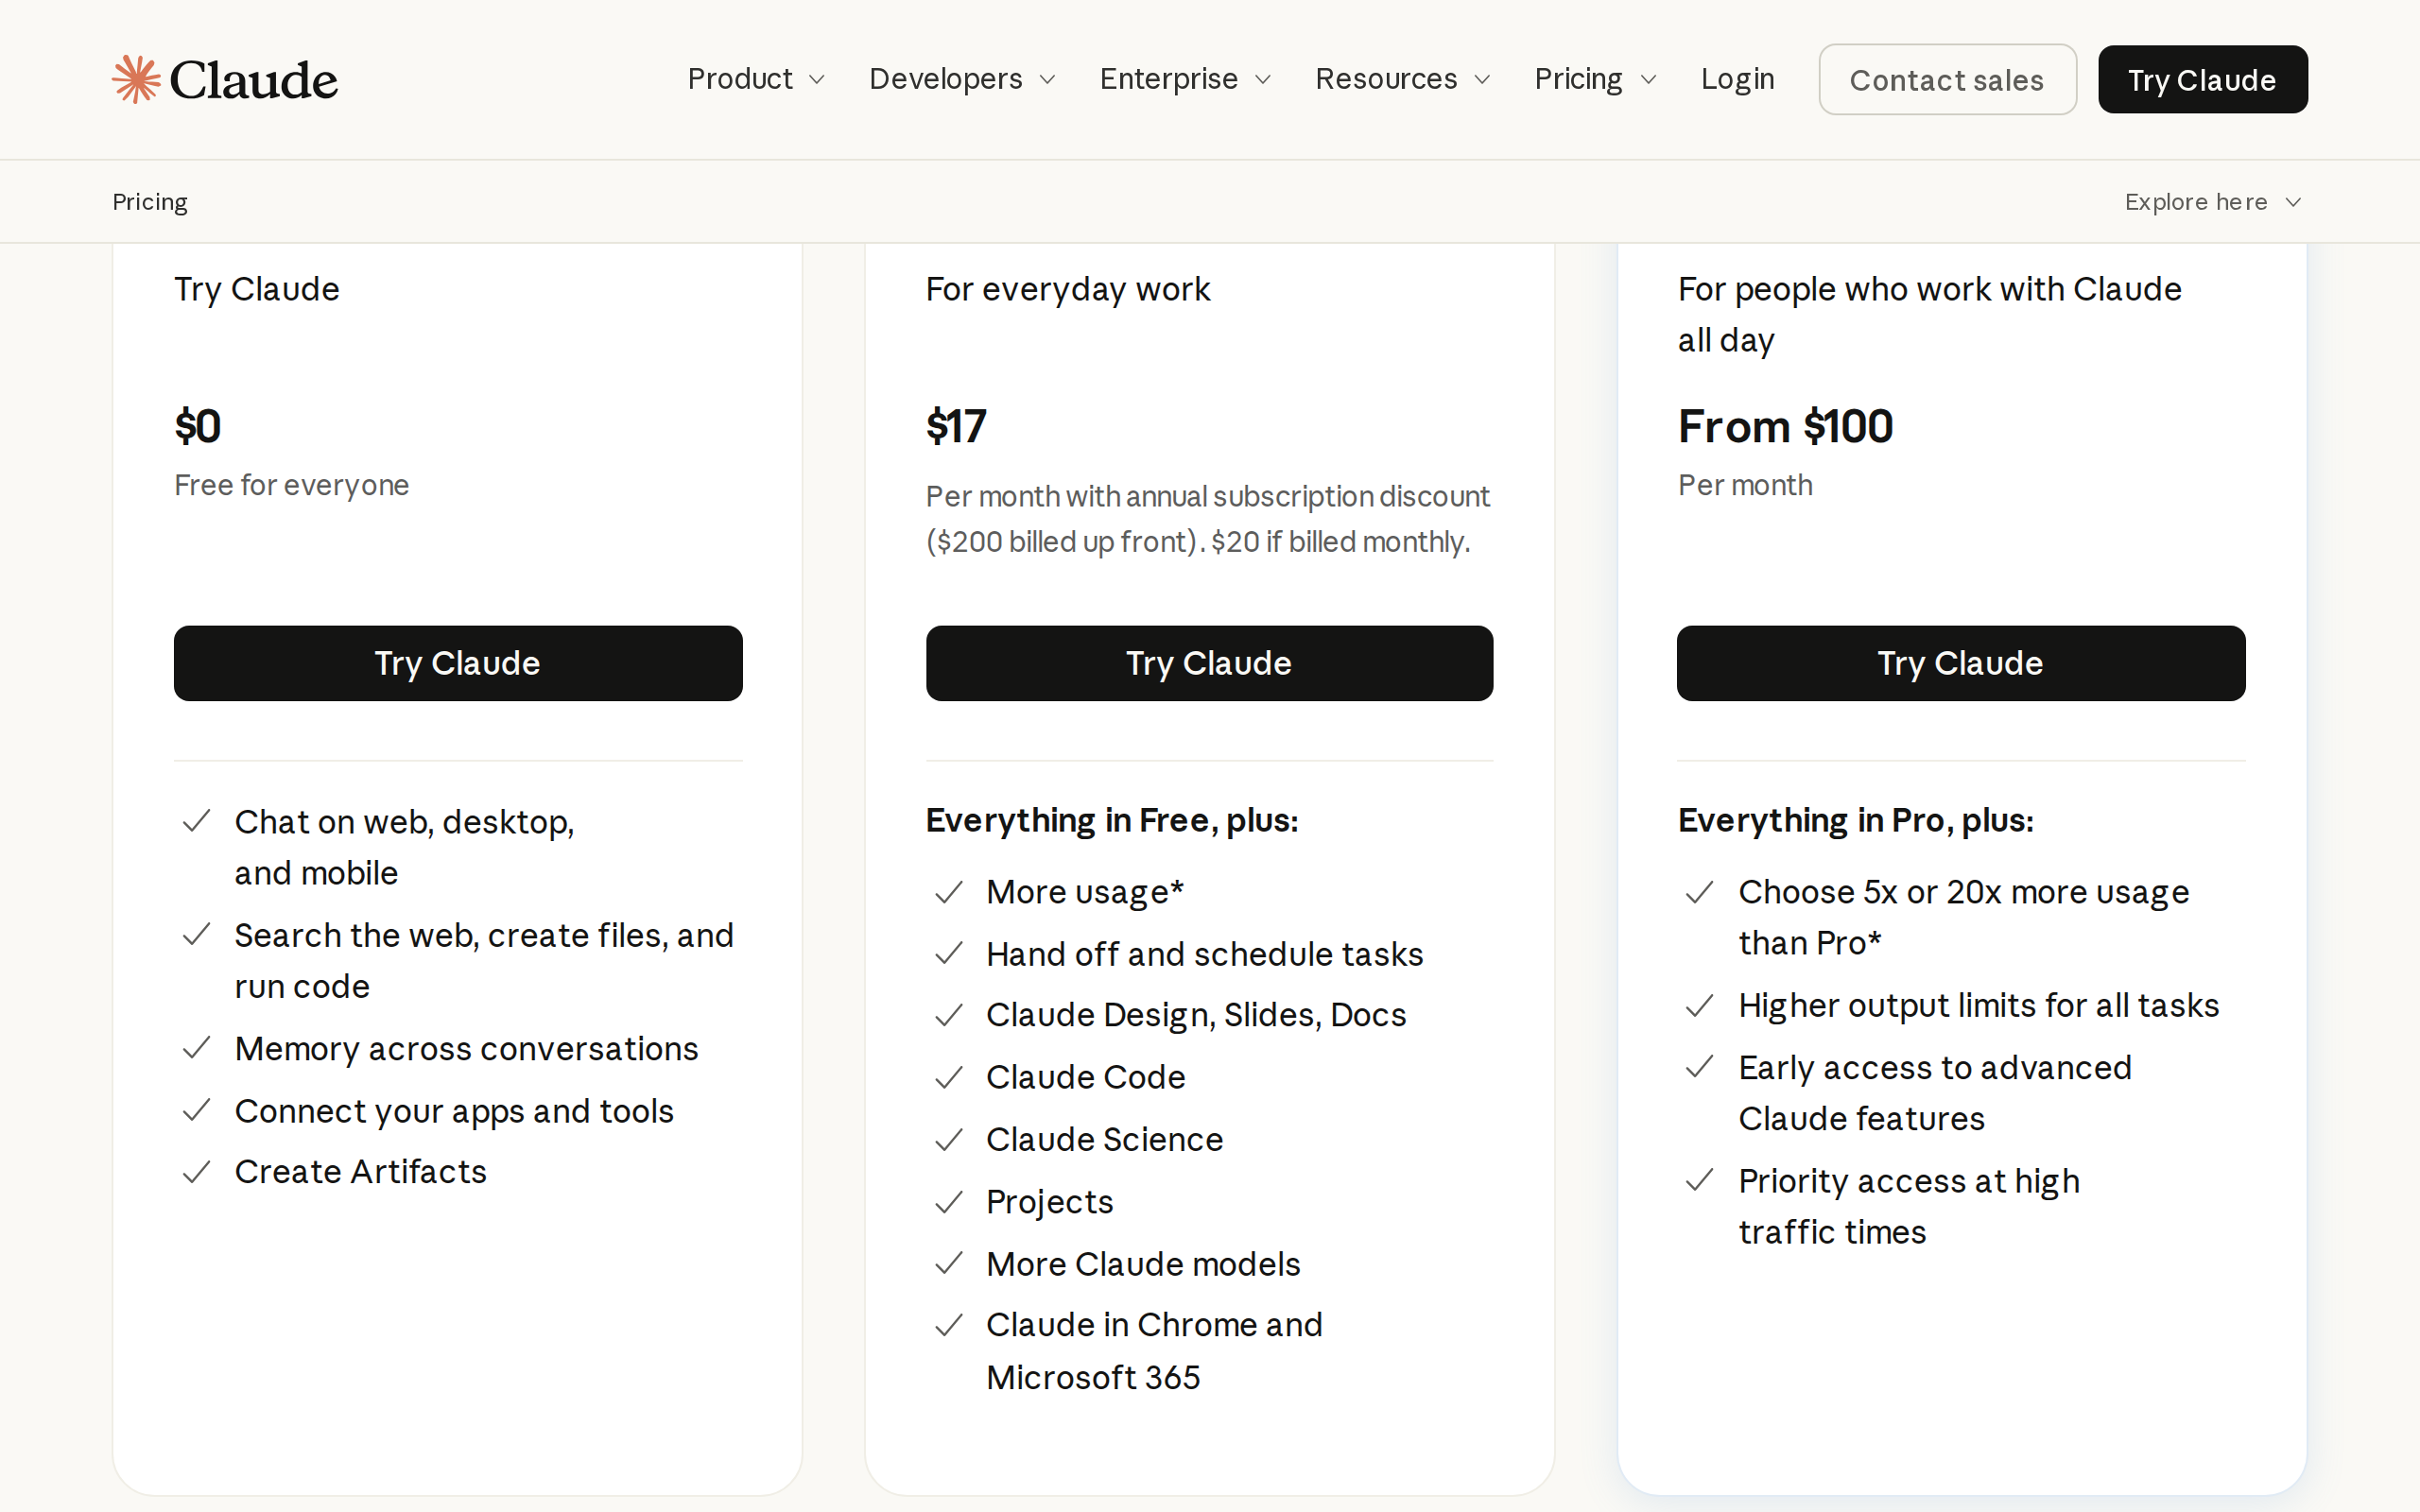Click checkmark beside Early access to advanced
Screen dimensions: 2420x1512
1699,1067
